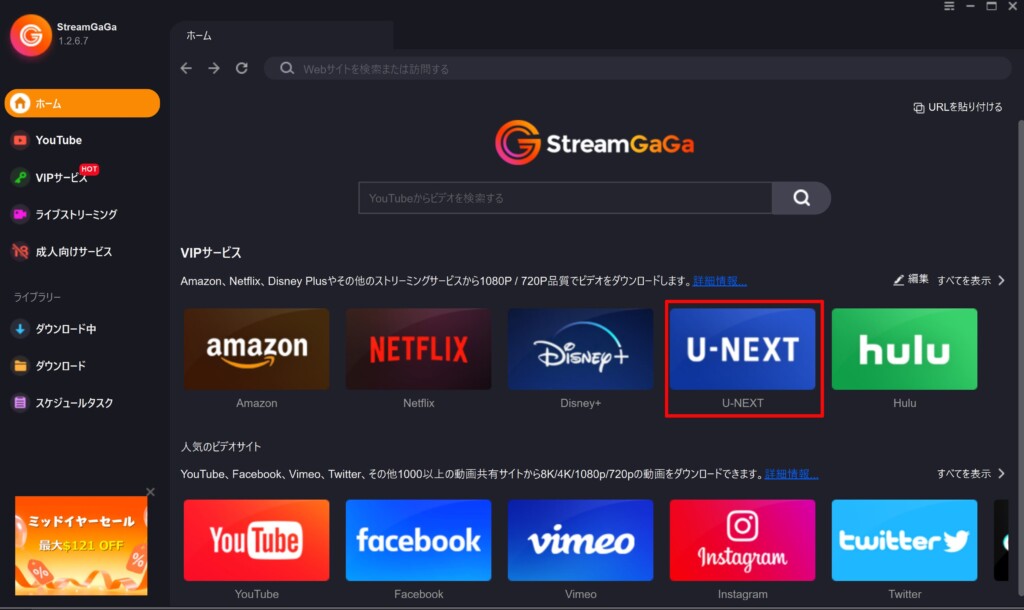Open VIPサービス in the sidebar

click(x=55, y=176)
